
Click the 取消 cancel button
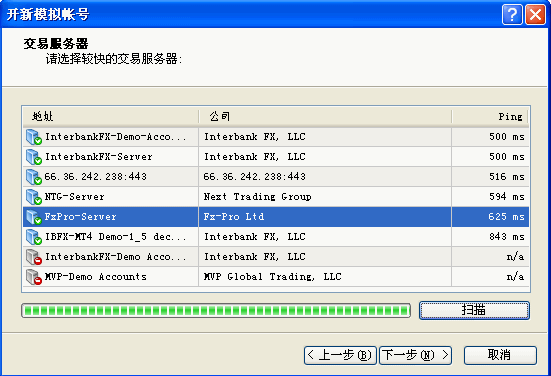pyautogui.click(x=500, y=355)
